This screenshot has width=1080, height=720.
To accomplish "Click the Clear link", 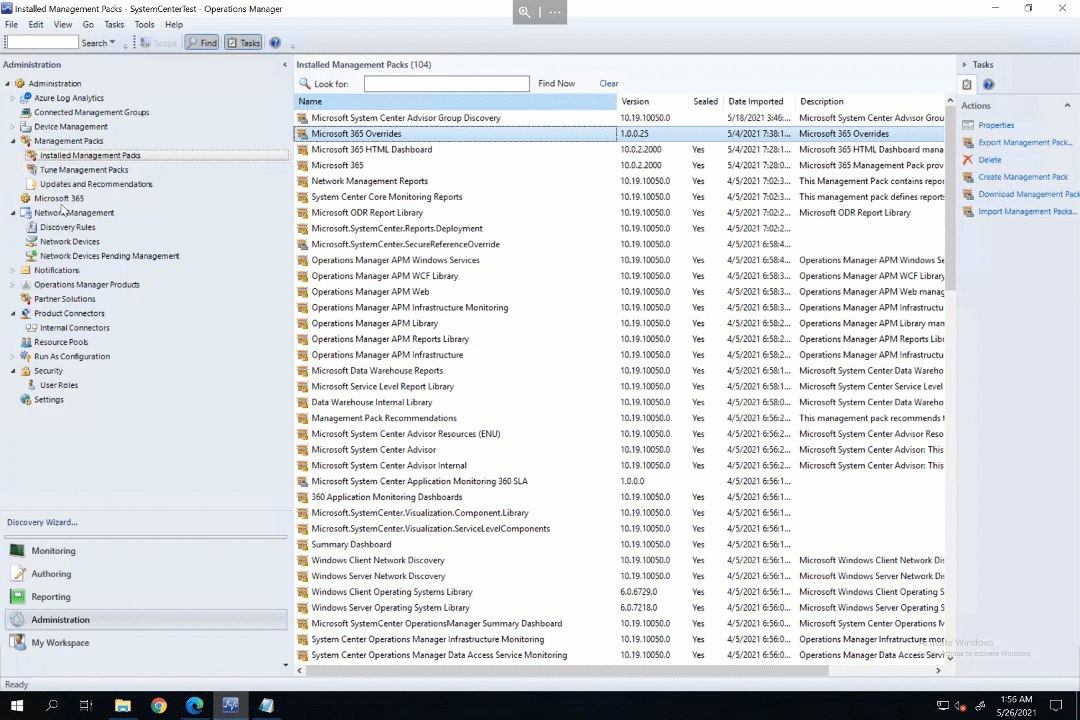I will tap(609, 83).
